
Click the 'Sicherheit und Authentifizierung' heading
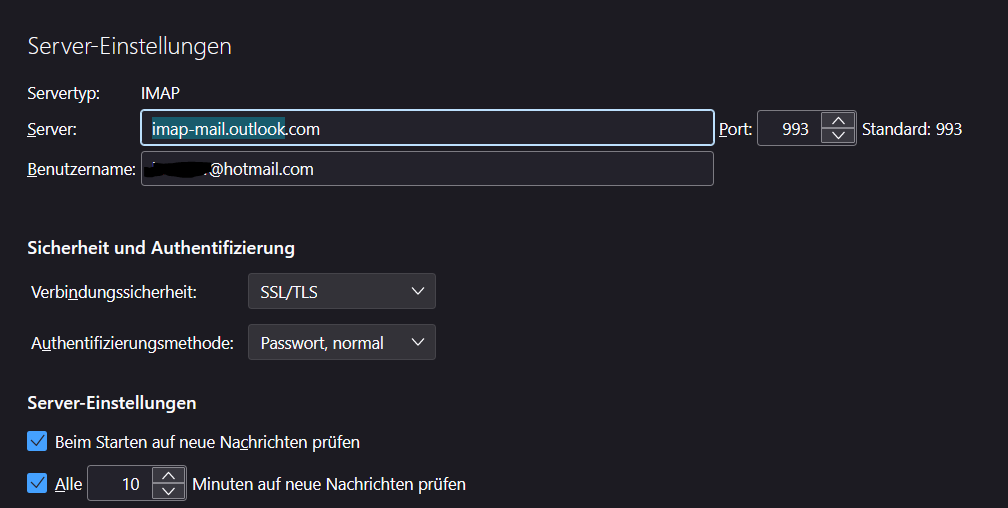click(x=160, y=247)
